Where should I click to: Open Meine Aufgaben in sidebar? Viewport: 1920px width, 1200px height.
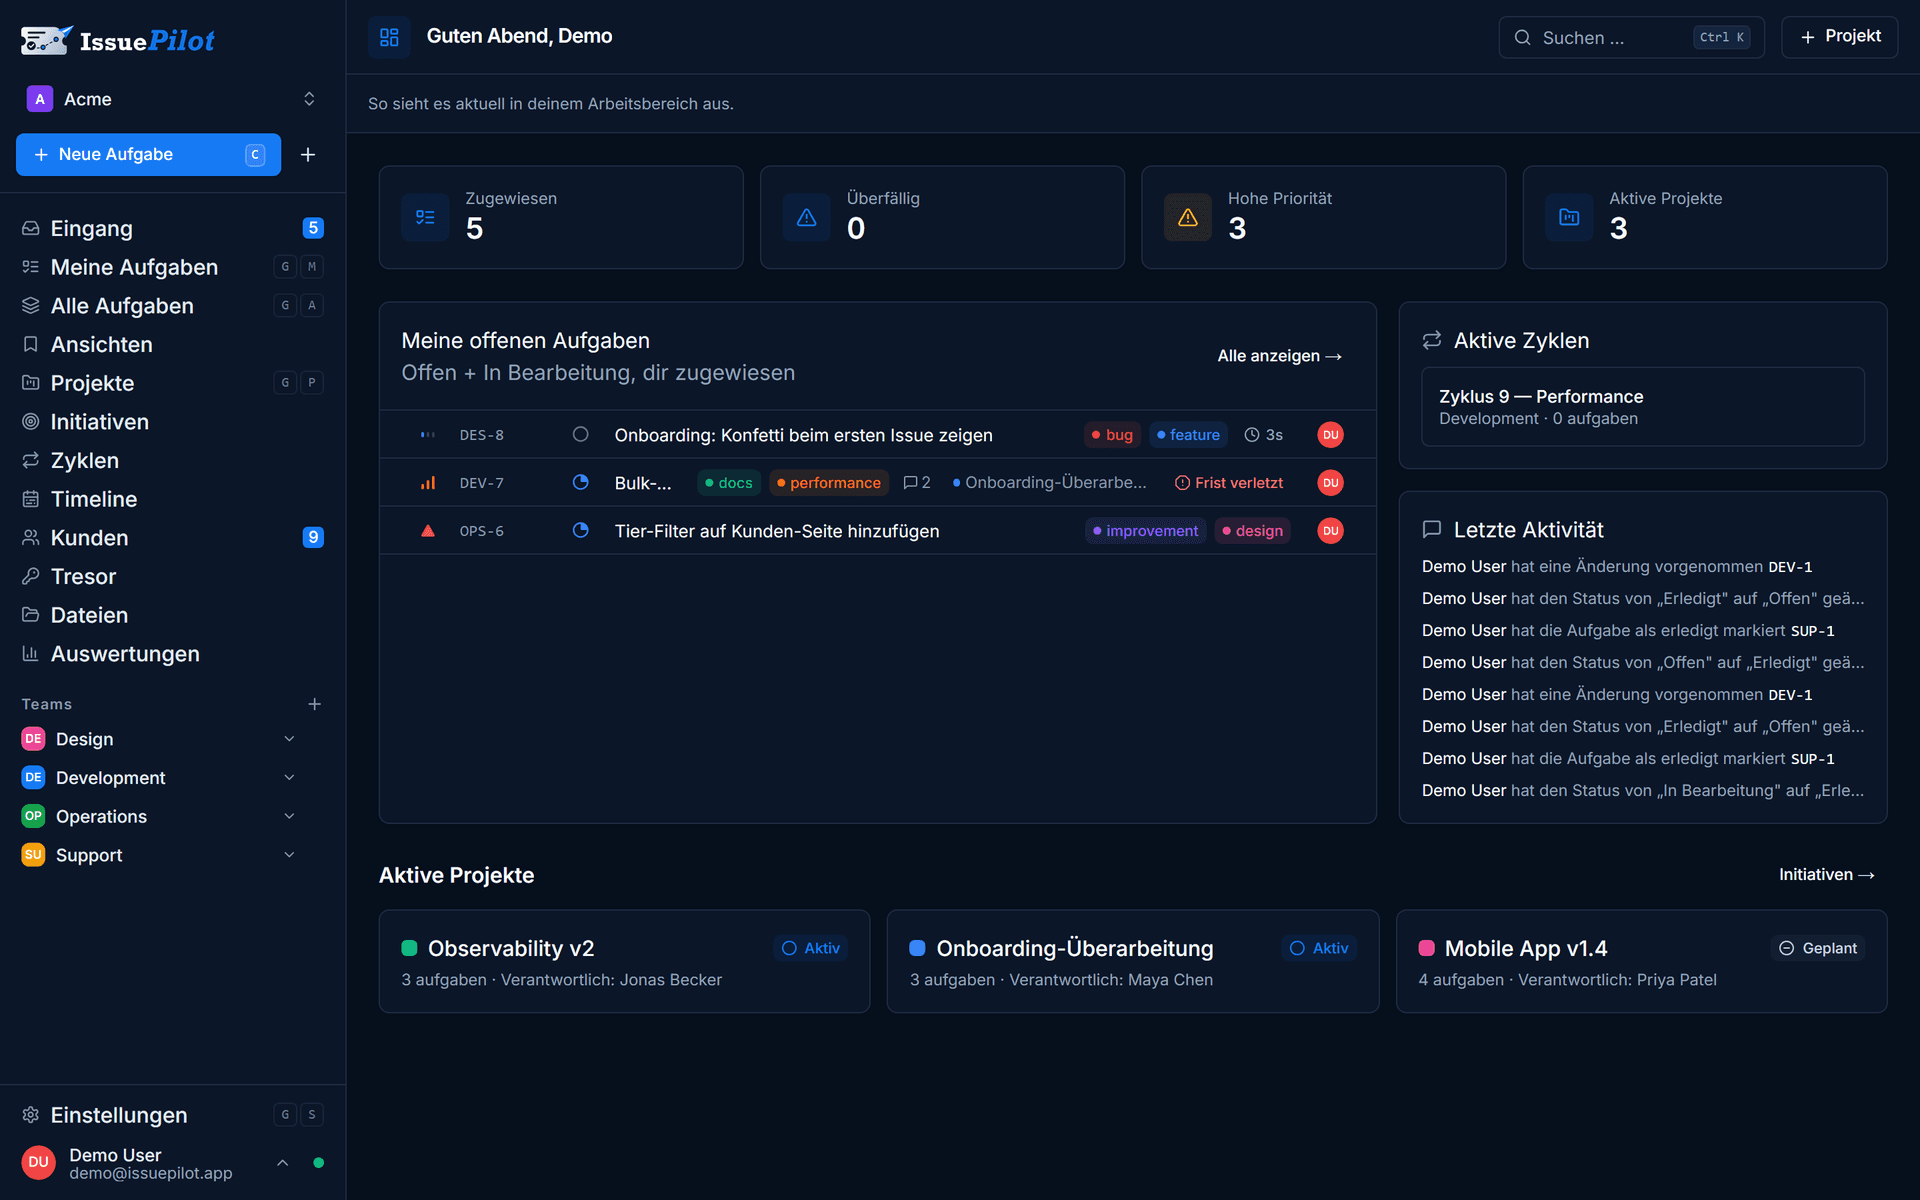coord(172,267)
